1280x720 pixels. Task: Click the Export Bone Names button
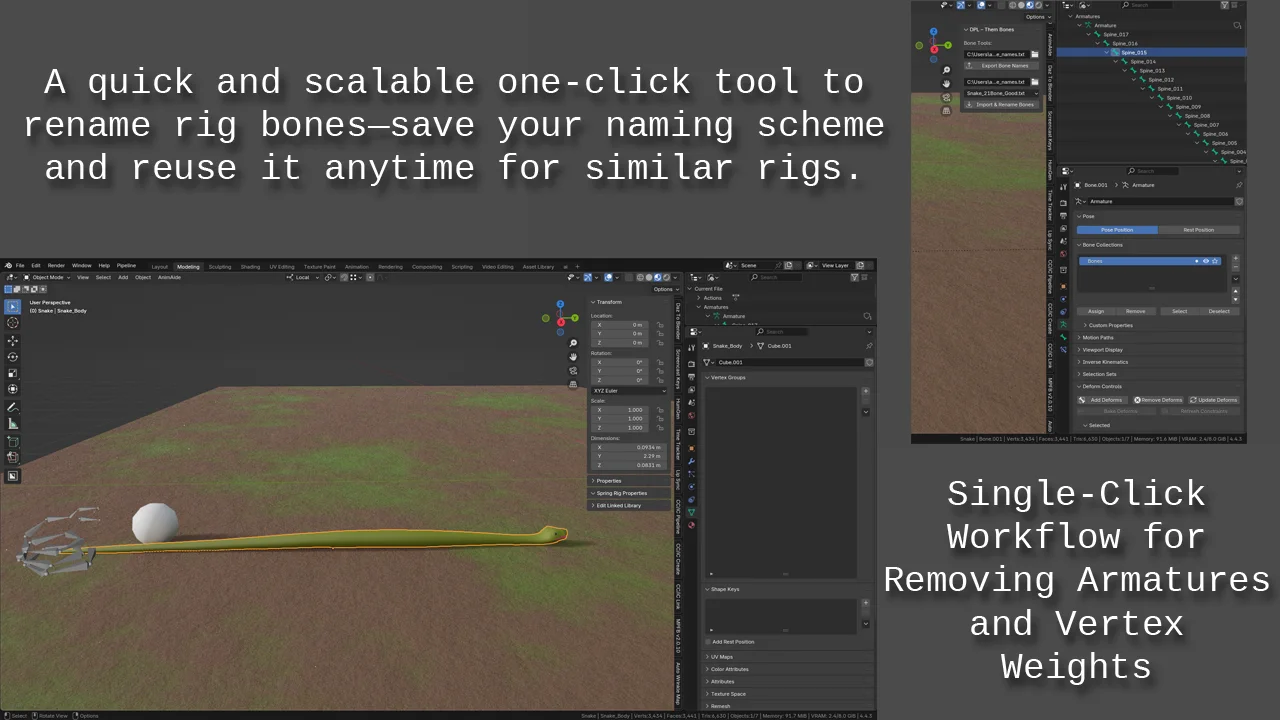(1002, 65)
